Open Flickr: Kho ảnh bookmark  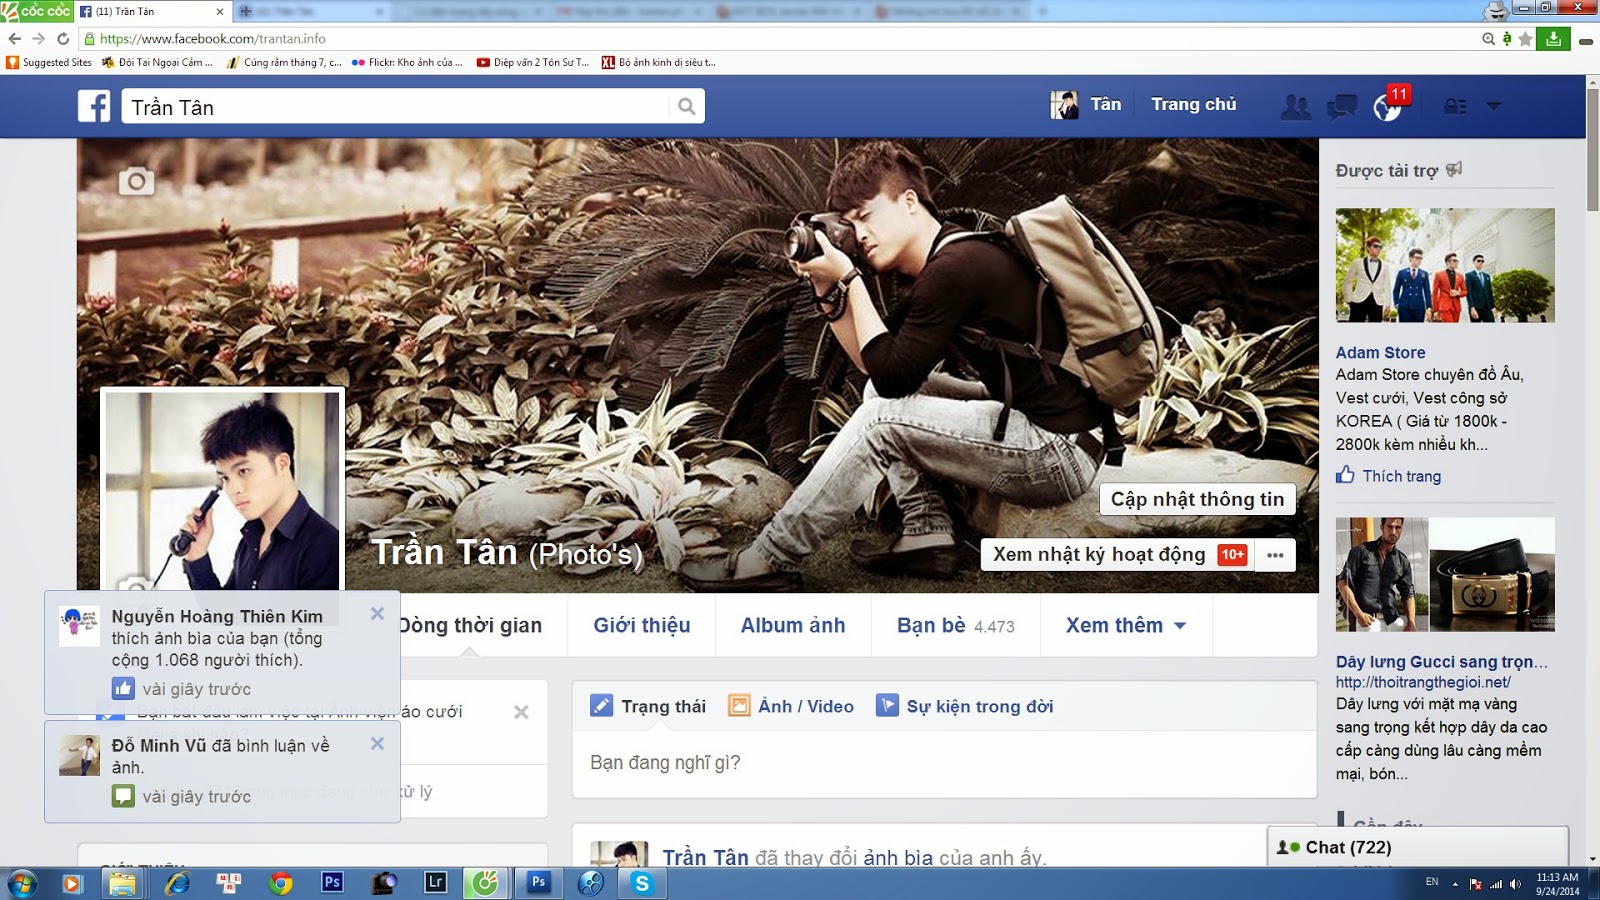407,62
